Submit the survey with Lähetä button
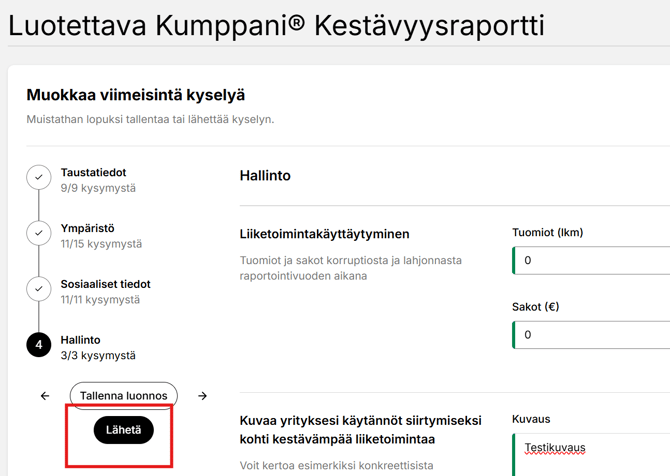670x476 pixels. (x=123, y=430)
